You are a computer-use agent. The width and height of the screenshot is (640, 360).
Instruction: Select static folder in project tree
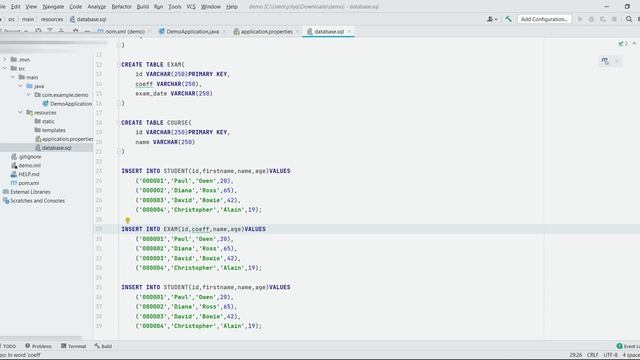(44, 121)
